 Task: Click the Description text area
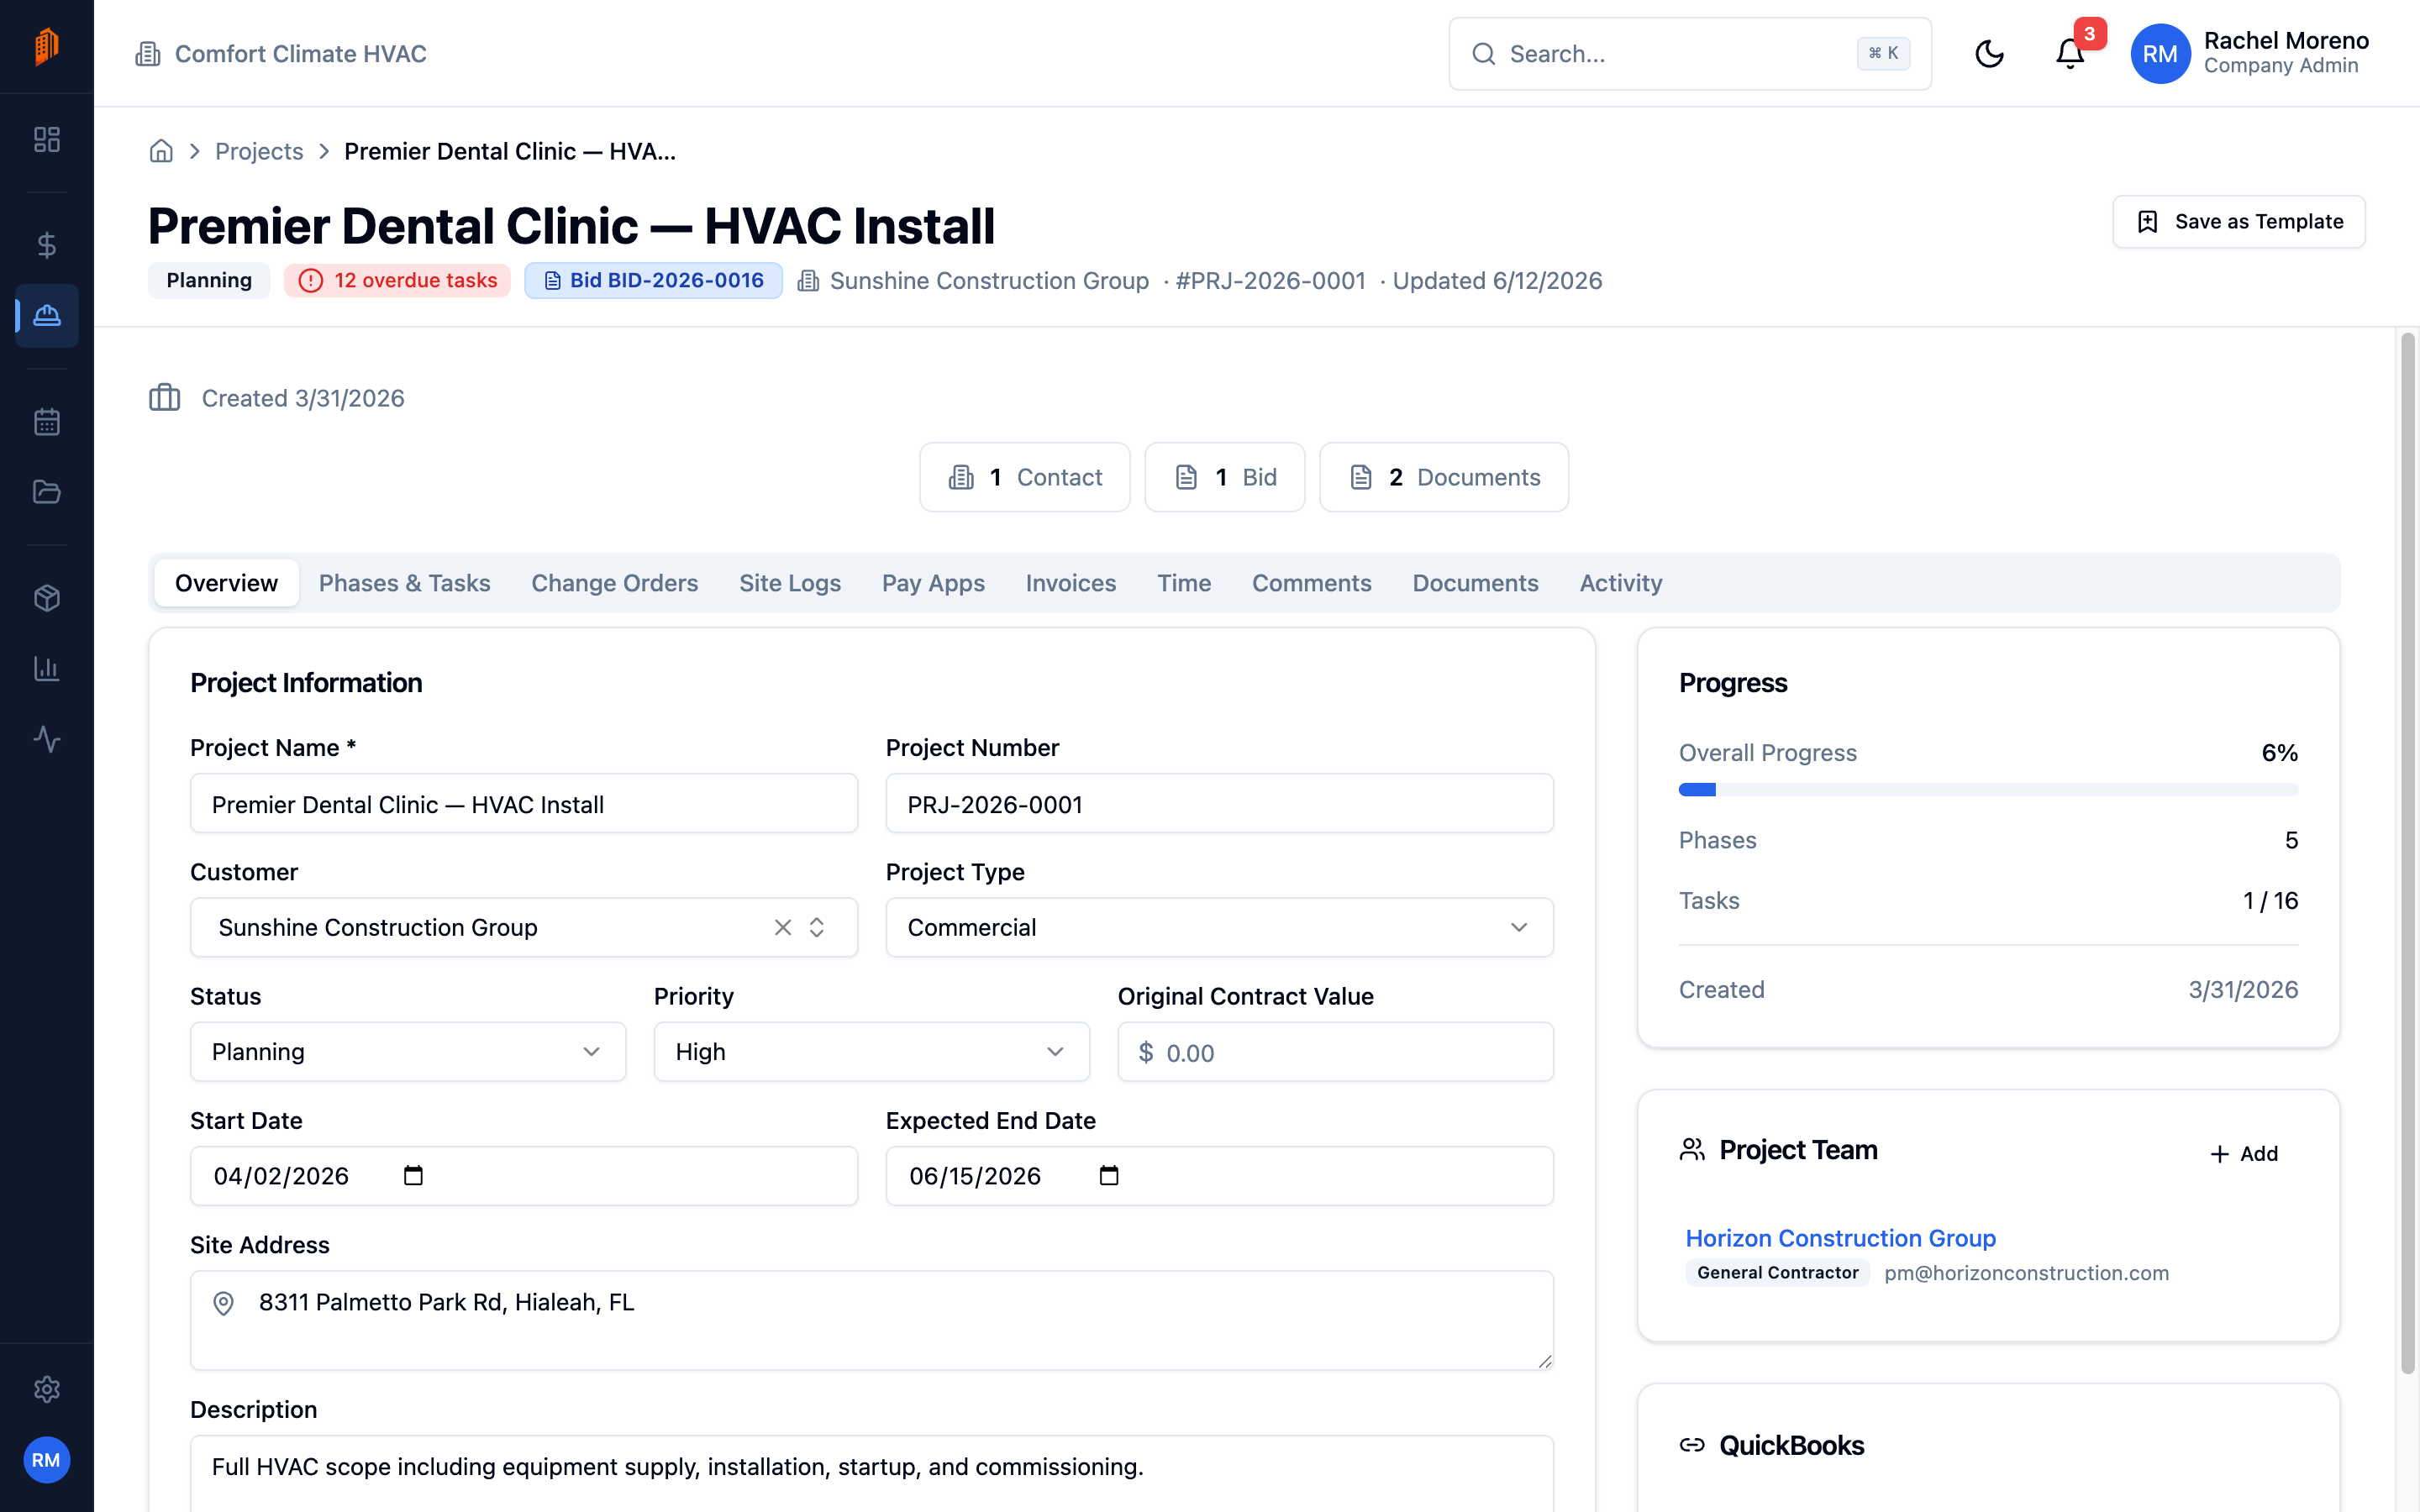(871, 1474)
